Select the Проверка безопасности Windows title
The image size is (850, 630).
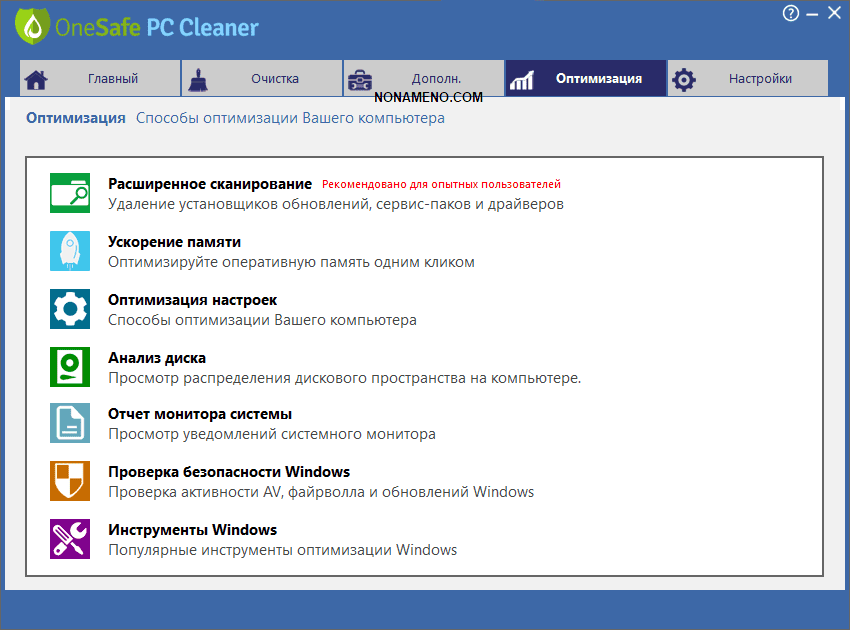(x=229, y=472)
